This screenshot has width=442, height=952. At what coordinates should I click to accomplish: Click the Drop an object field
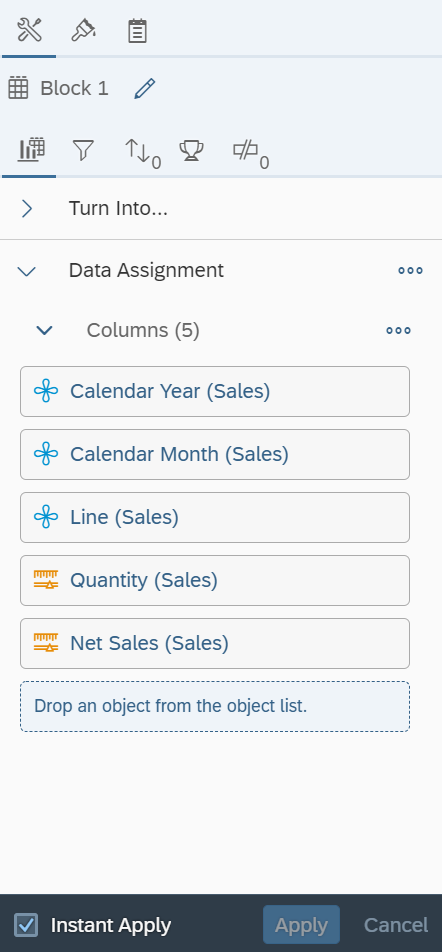(x=215, y=706)
